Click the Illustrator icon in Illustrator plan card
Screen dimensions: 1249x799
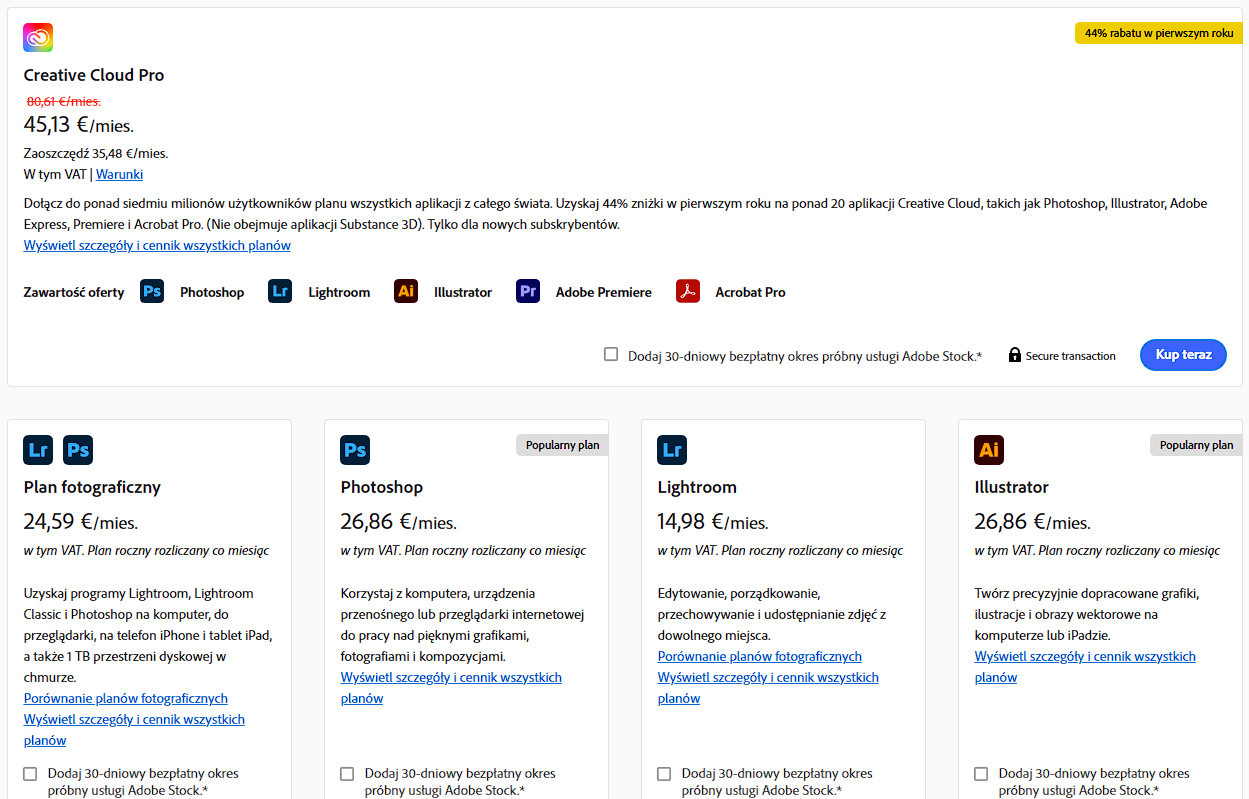989,450
